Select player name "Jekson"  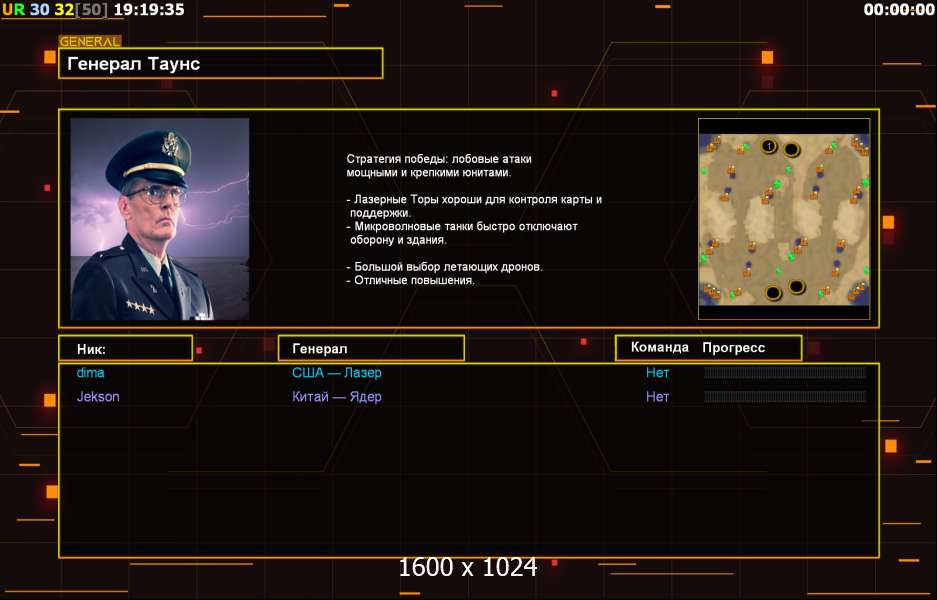(x=98, y=397)
